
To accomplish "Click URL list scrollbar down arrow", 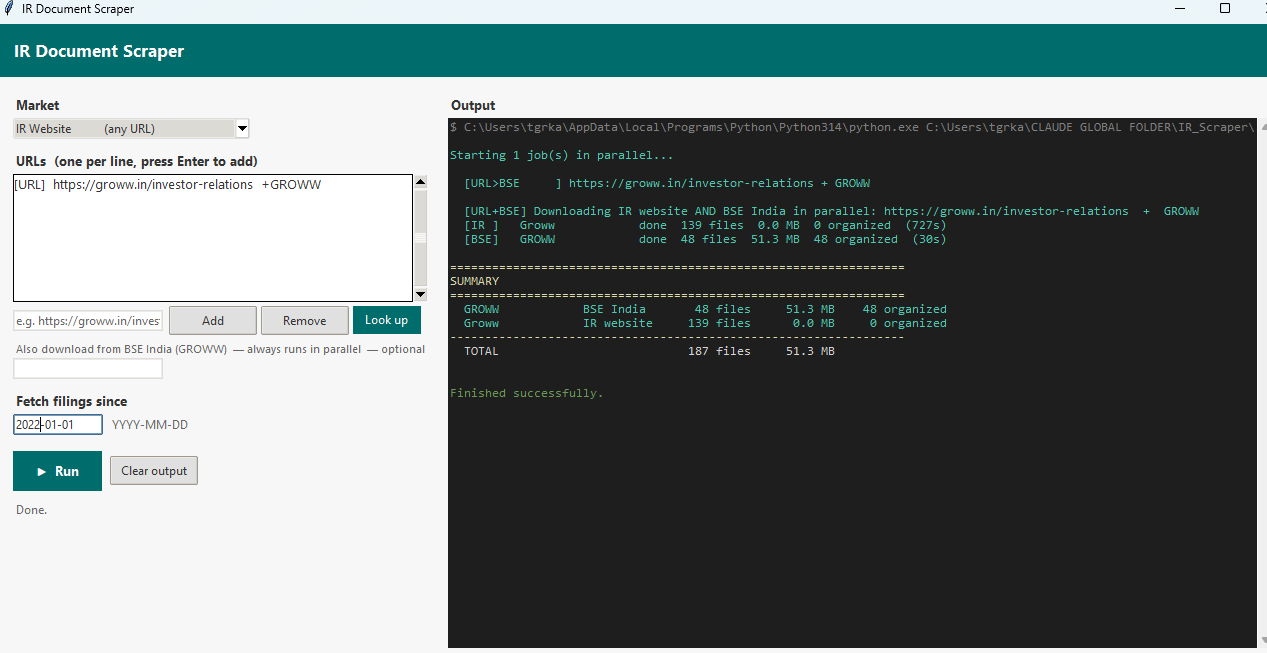I will click(x=420, y=294).
